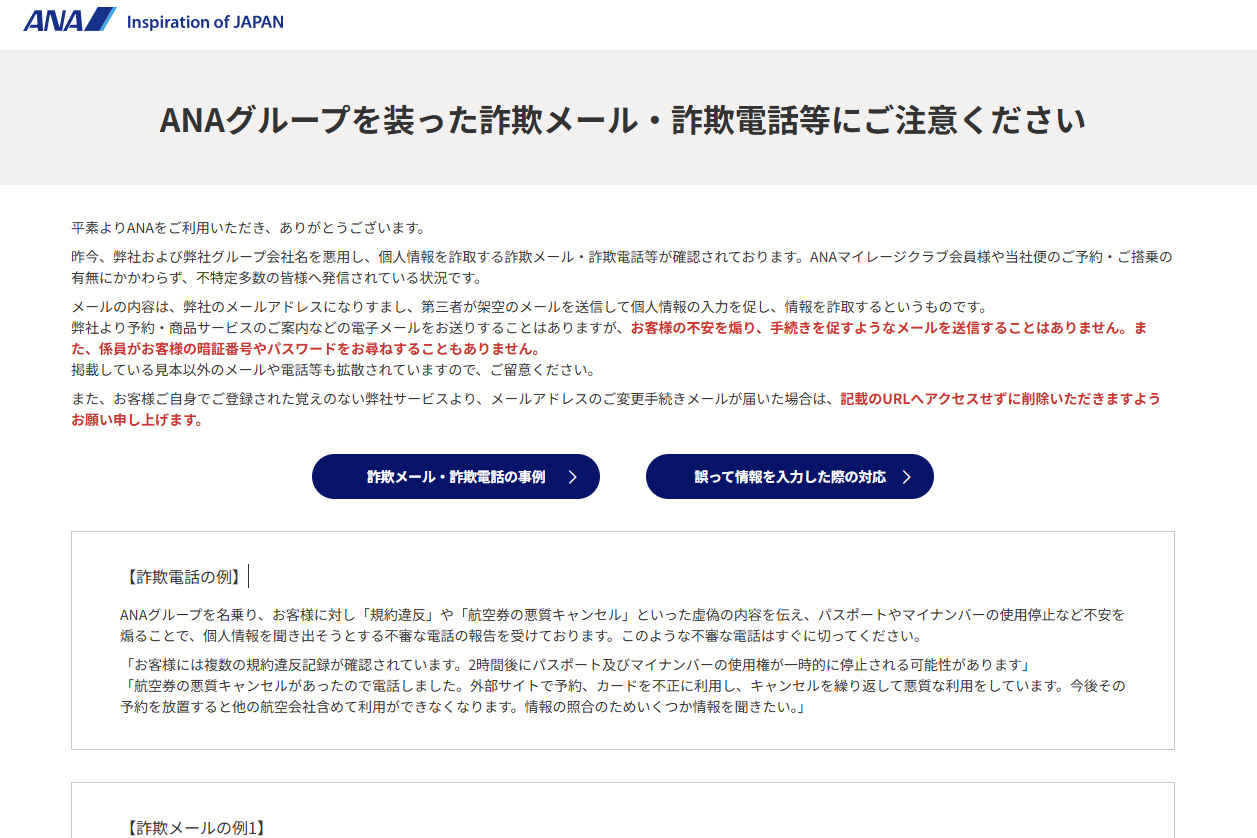Click chevron arrow on 誤って情報を入力した際の対応 button

pyautogui.click(x=907, y=477)
